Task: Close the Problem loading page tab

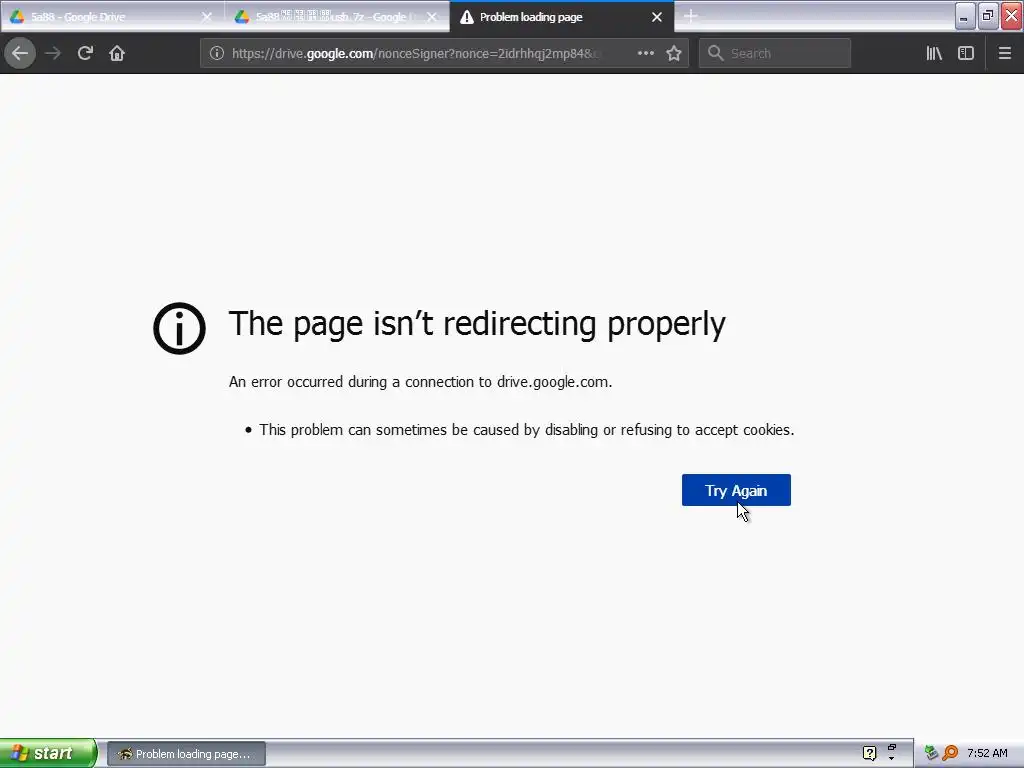Action: [657, 17]
